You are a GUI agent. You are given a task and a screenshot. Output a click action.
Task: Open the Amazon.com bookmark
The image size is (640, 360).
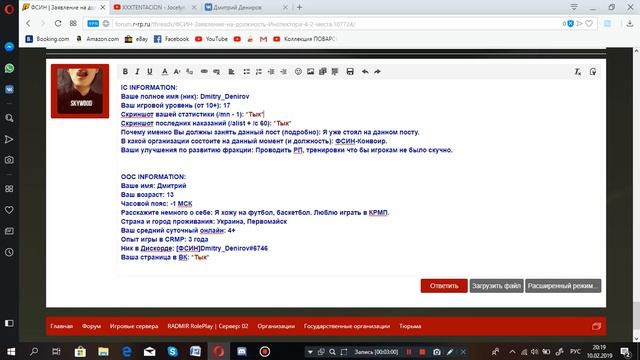coord(98,39)
